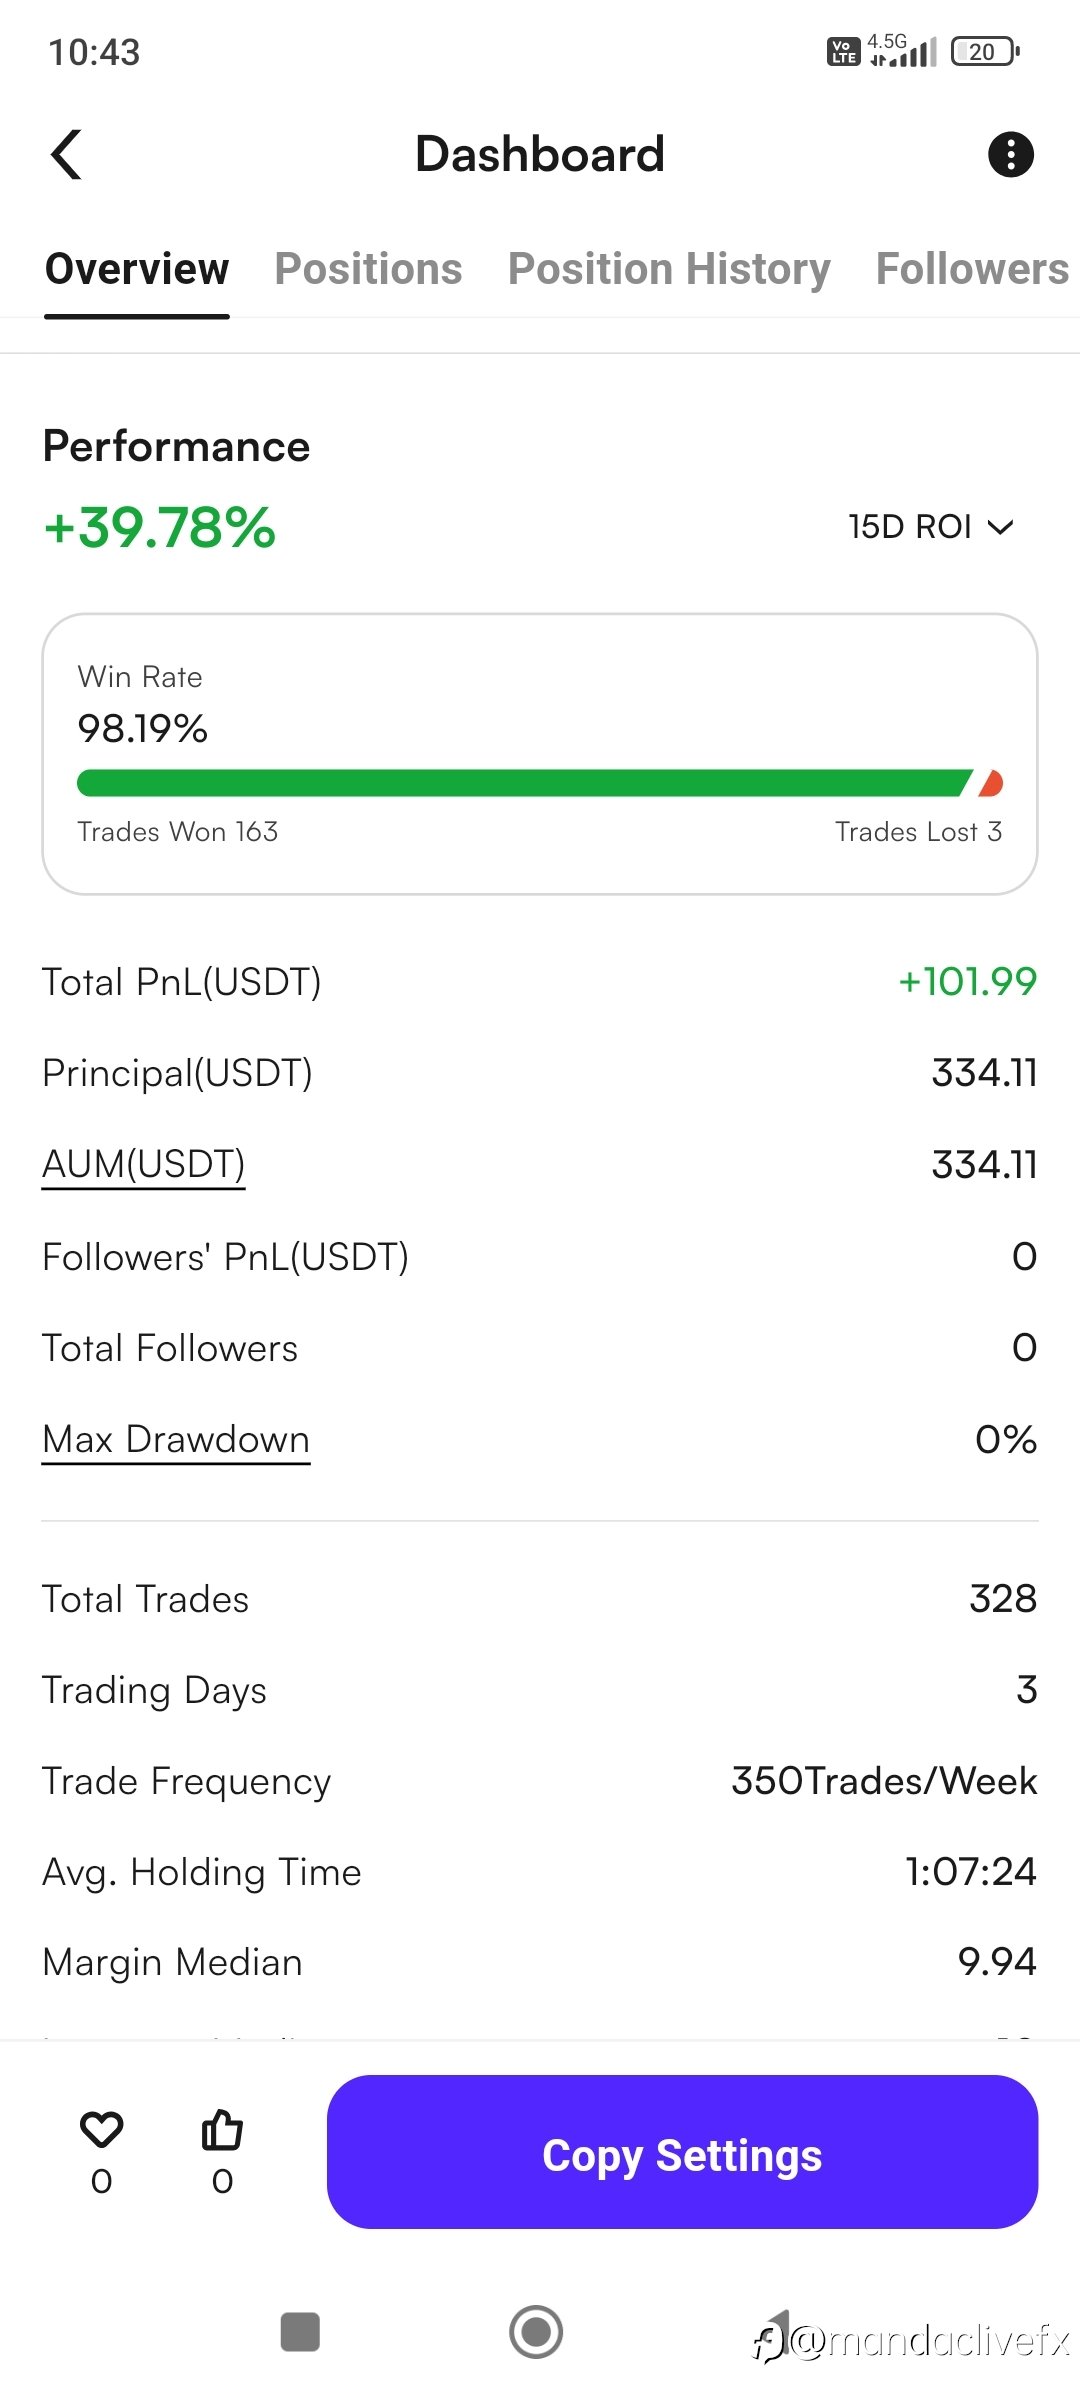Screen dimensions: 1080x2400
Task: Tap the battery indicator in status bar
Action: 985,52
